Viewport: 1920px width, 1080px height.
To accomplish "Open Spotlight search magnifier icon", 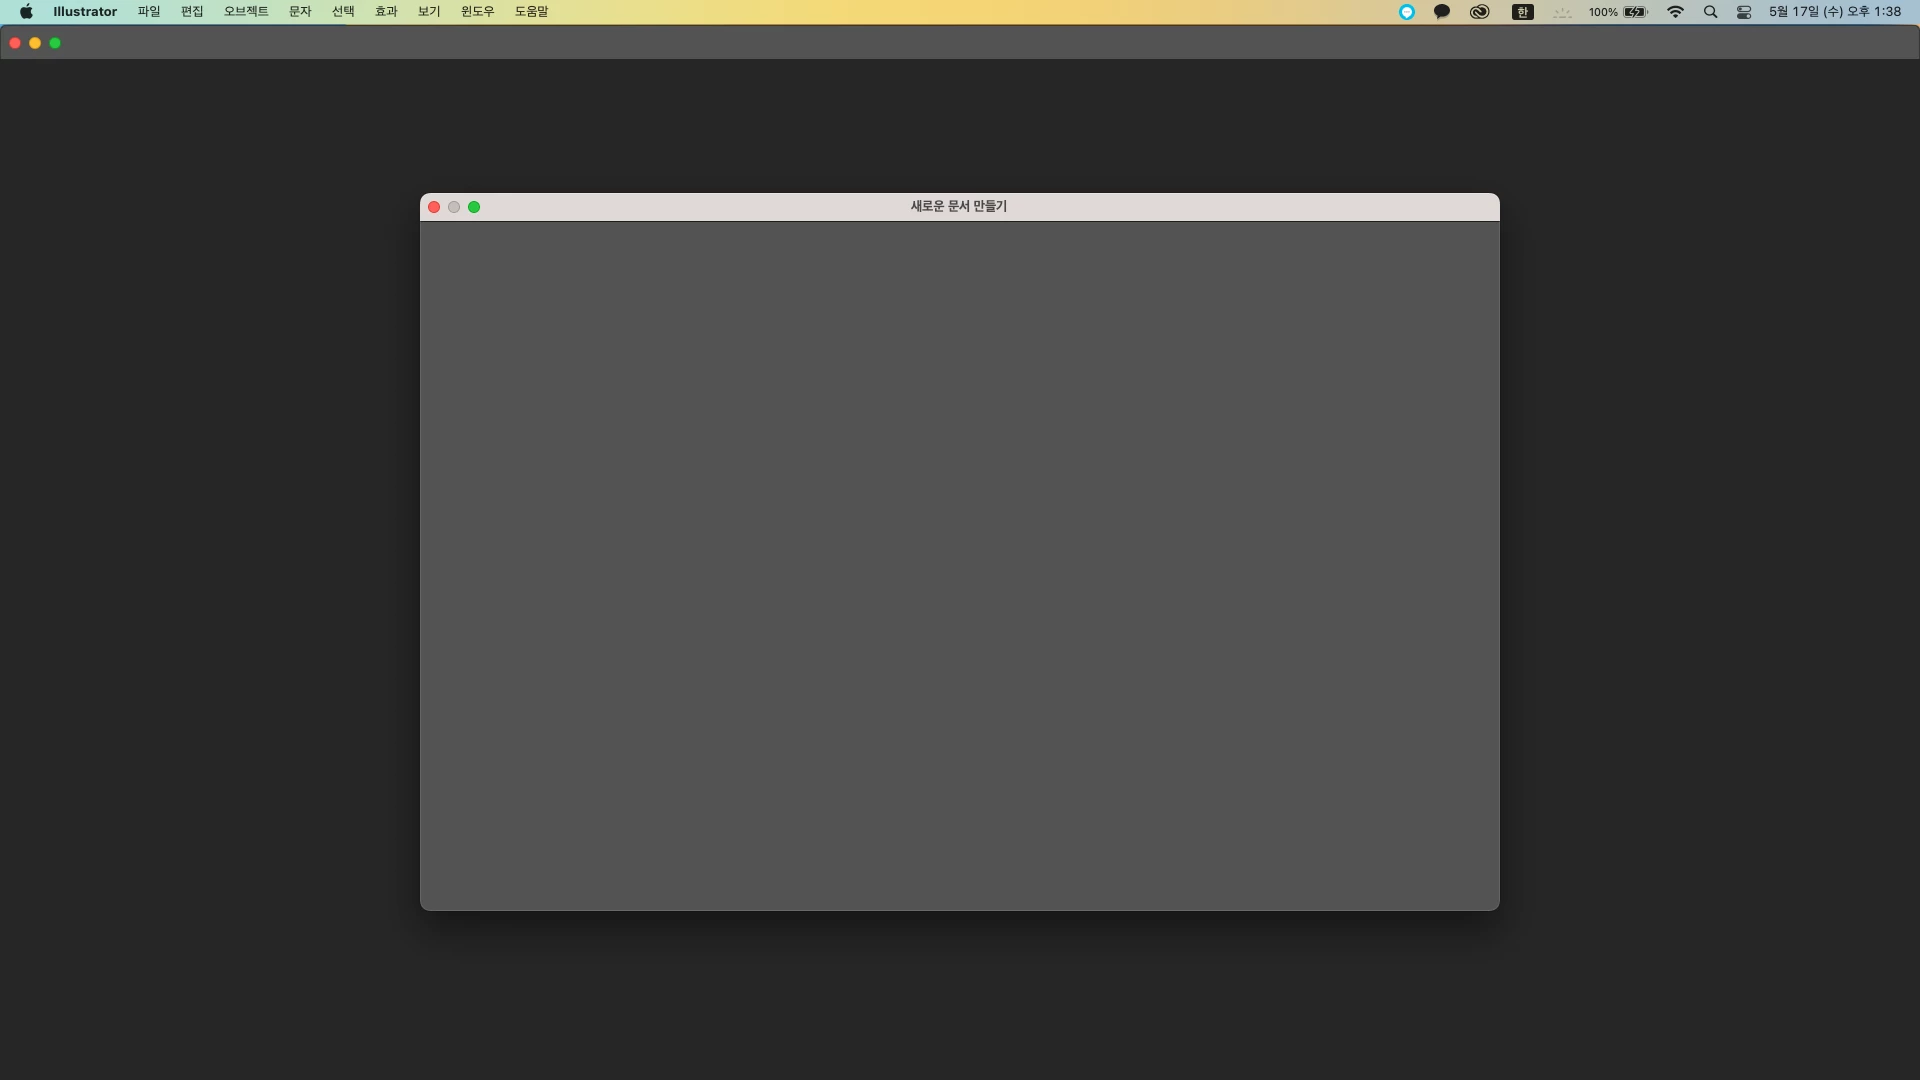I will click(x=1710, y=12).
